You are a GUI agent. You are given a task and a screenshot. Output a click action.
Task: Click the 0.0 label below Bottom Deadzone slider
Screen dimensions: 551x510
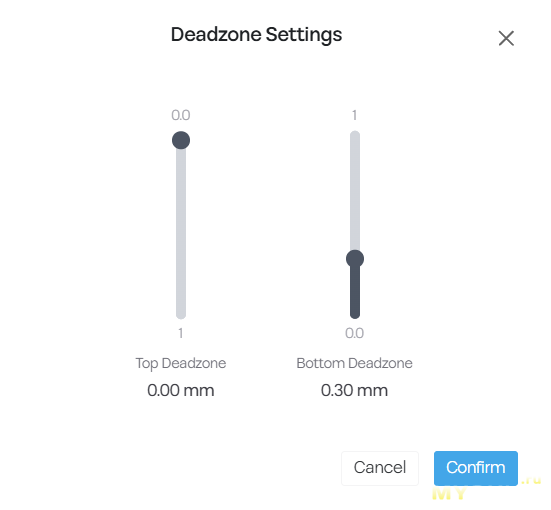[354, 333]
